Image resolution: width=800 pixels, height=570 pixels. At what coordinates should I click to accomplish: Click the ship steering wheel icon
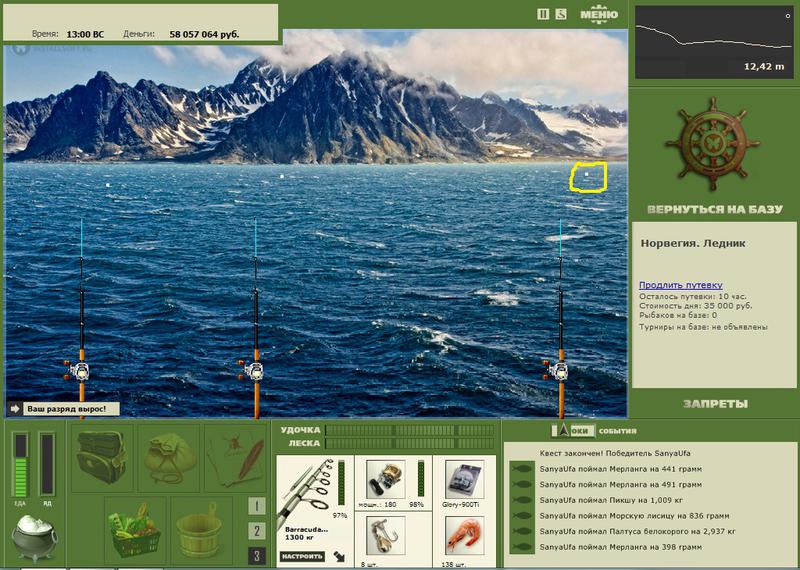pos(713,144)
